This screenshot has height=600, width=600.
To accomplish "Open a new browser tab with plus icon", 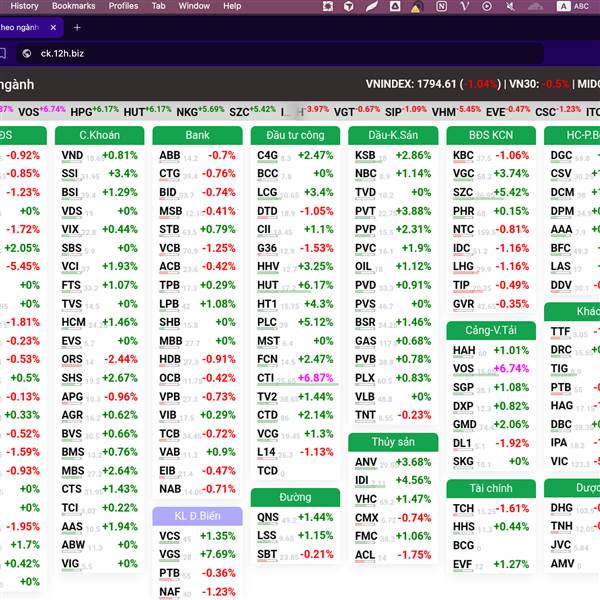I will tap(77, 28).
